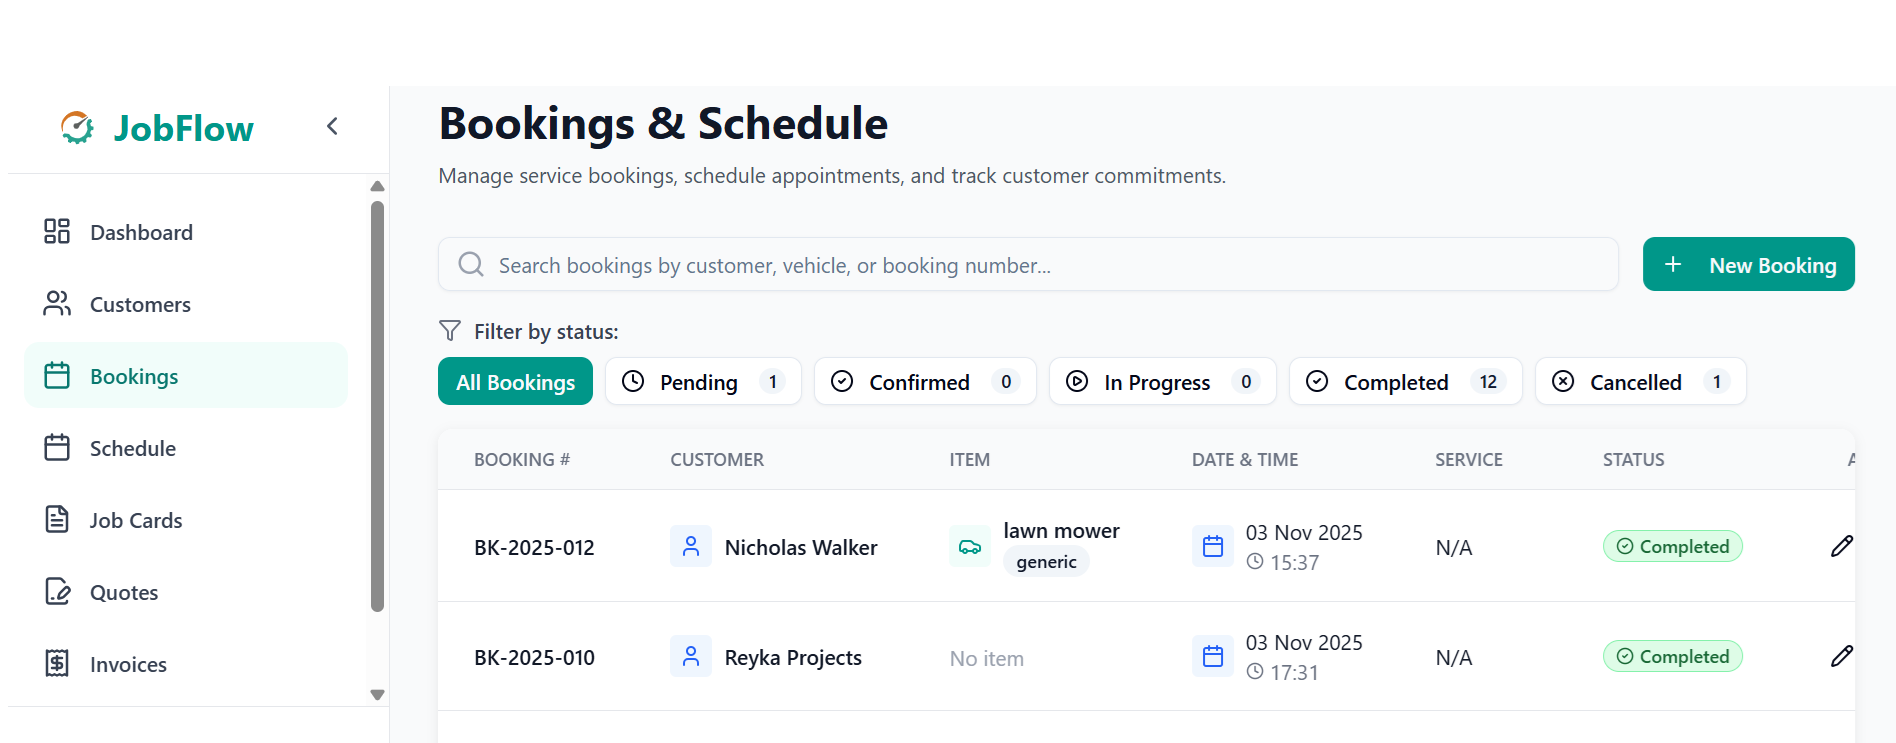Toggle the Pending status filter
Screen dimensions: 1896x743
coord(702,381)
